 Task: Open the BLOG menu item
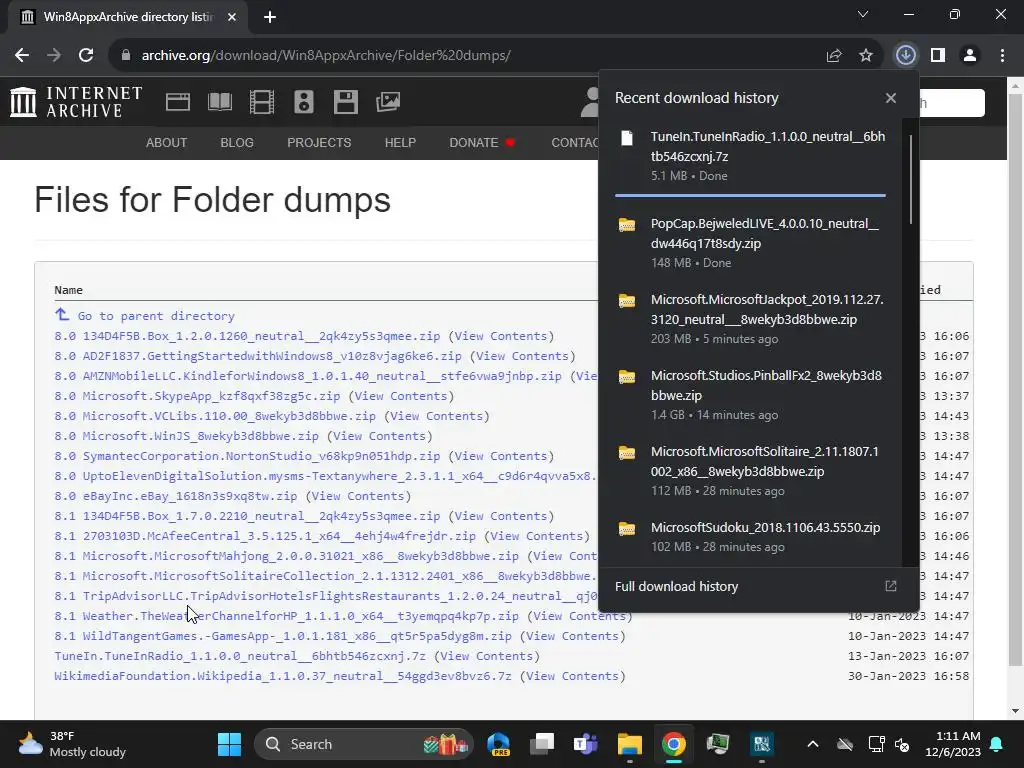click(237, 142)
